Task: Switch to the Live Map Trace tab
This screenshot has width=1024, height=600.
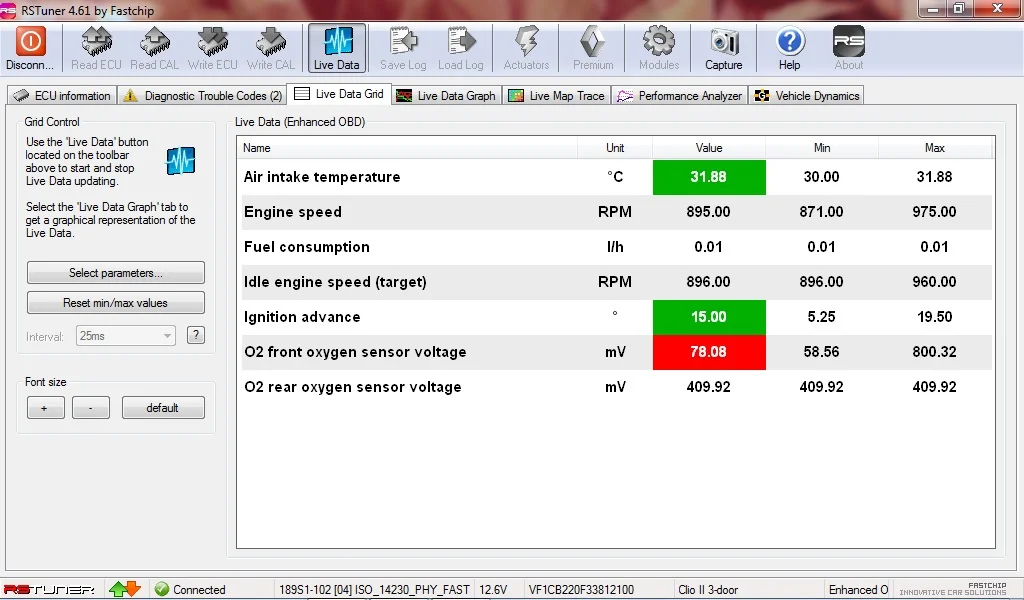Action: (x=557, y=95)
